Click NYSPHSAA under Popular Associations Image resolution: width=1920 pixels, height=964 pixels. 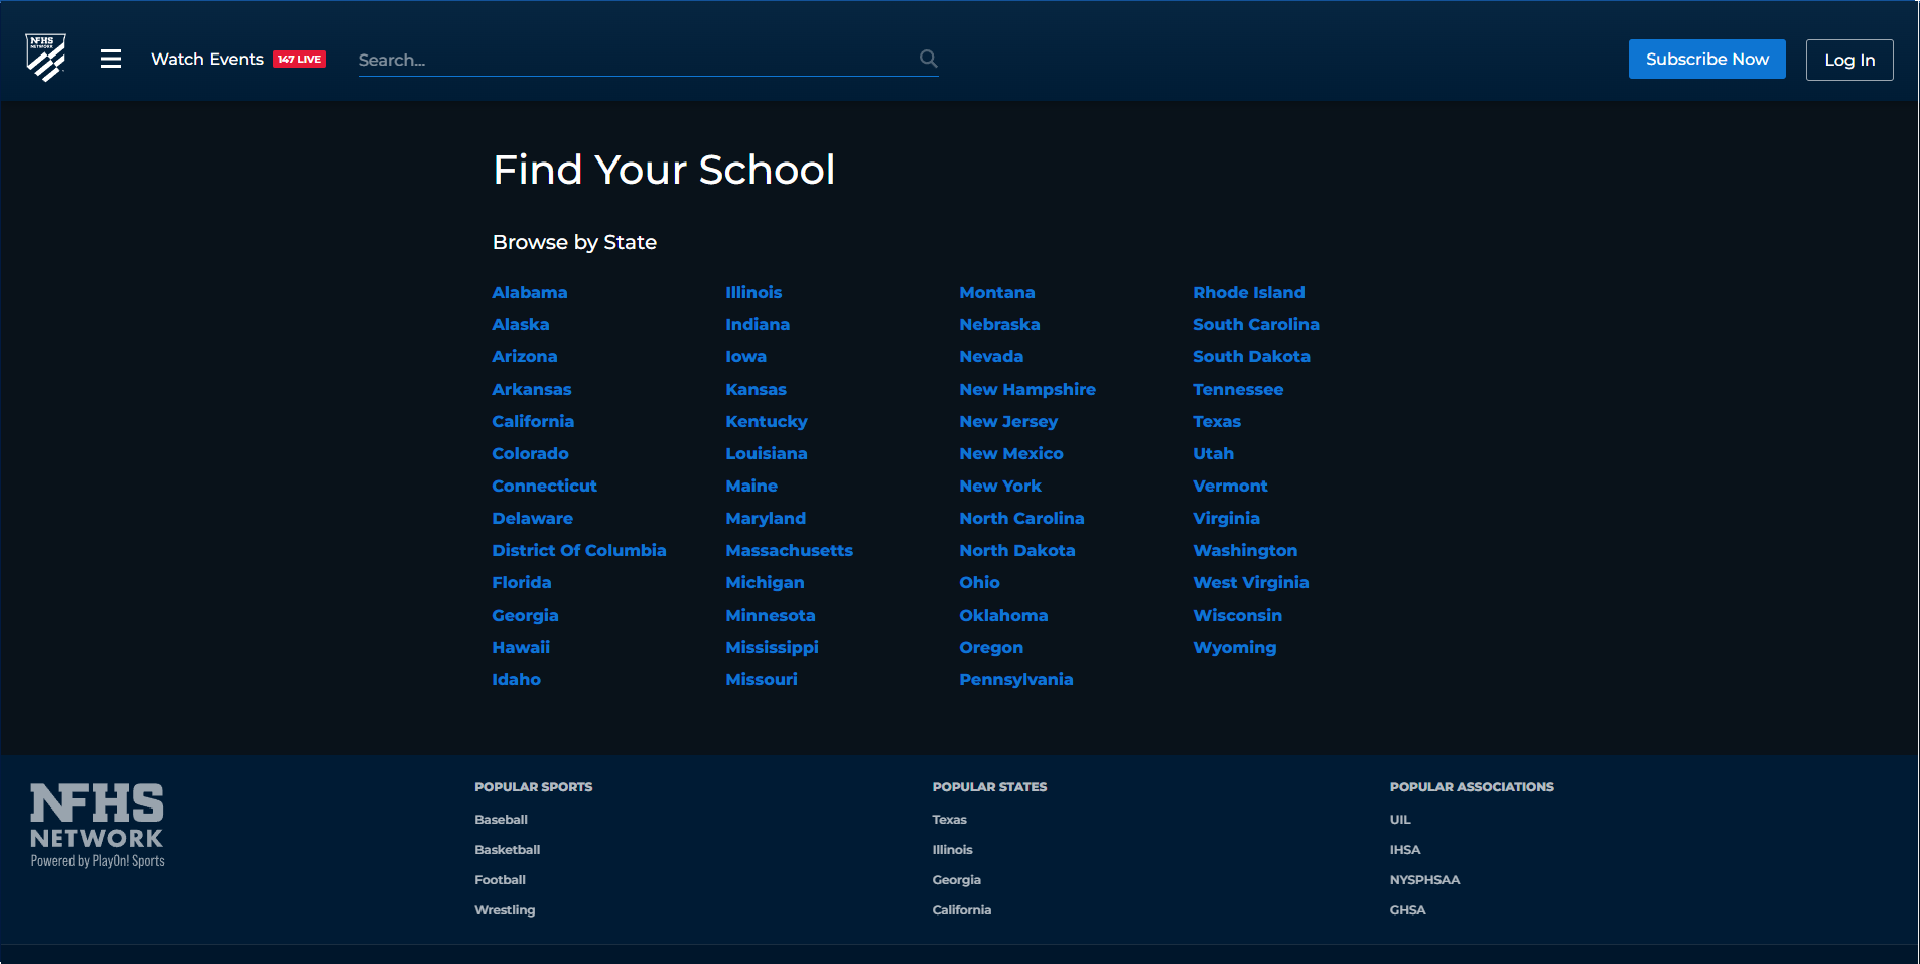pos(1424,880)
